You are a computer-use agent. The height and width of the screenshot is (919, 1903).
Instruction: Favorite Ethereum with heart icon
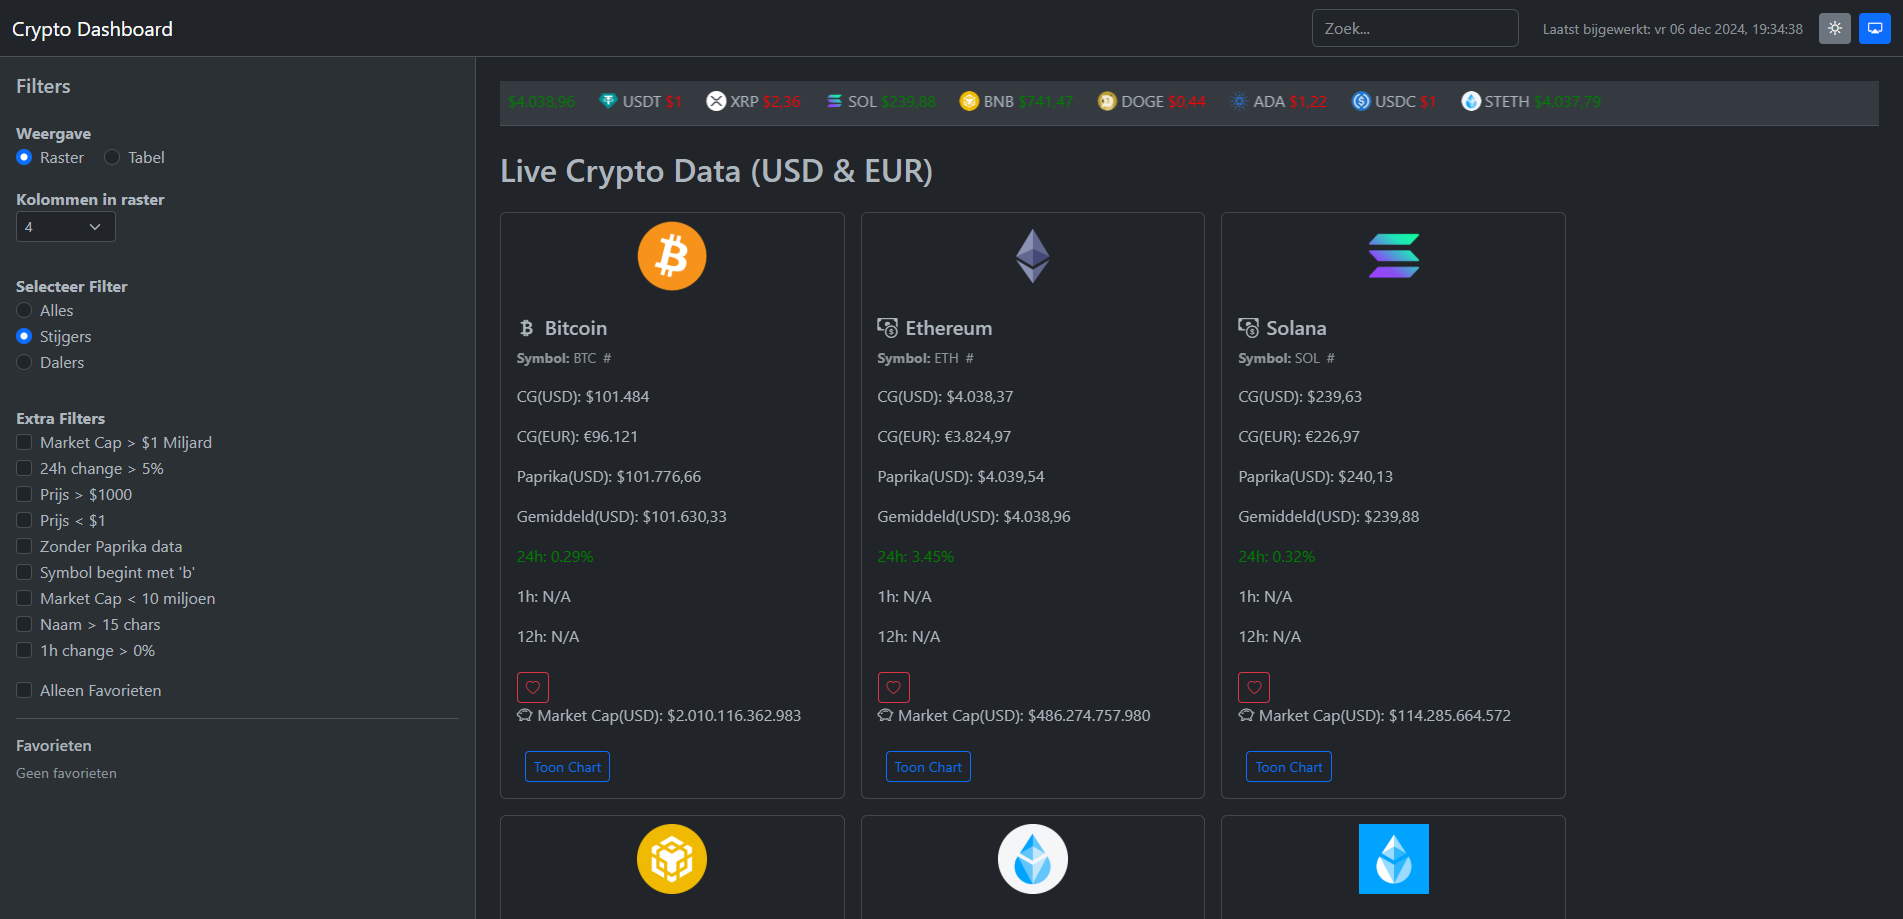894,687
